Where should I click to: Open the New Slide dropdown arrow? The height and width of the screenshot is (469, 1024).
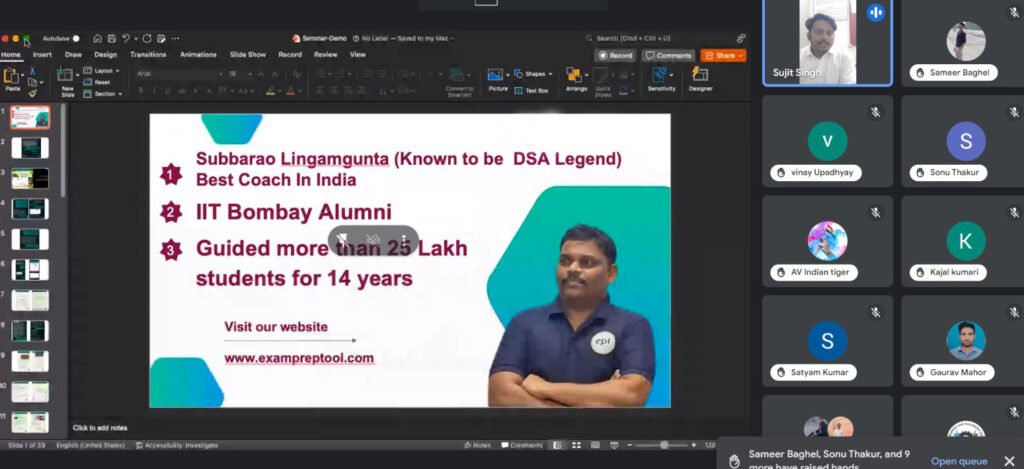tap(78, 75)
